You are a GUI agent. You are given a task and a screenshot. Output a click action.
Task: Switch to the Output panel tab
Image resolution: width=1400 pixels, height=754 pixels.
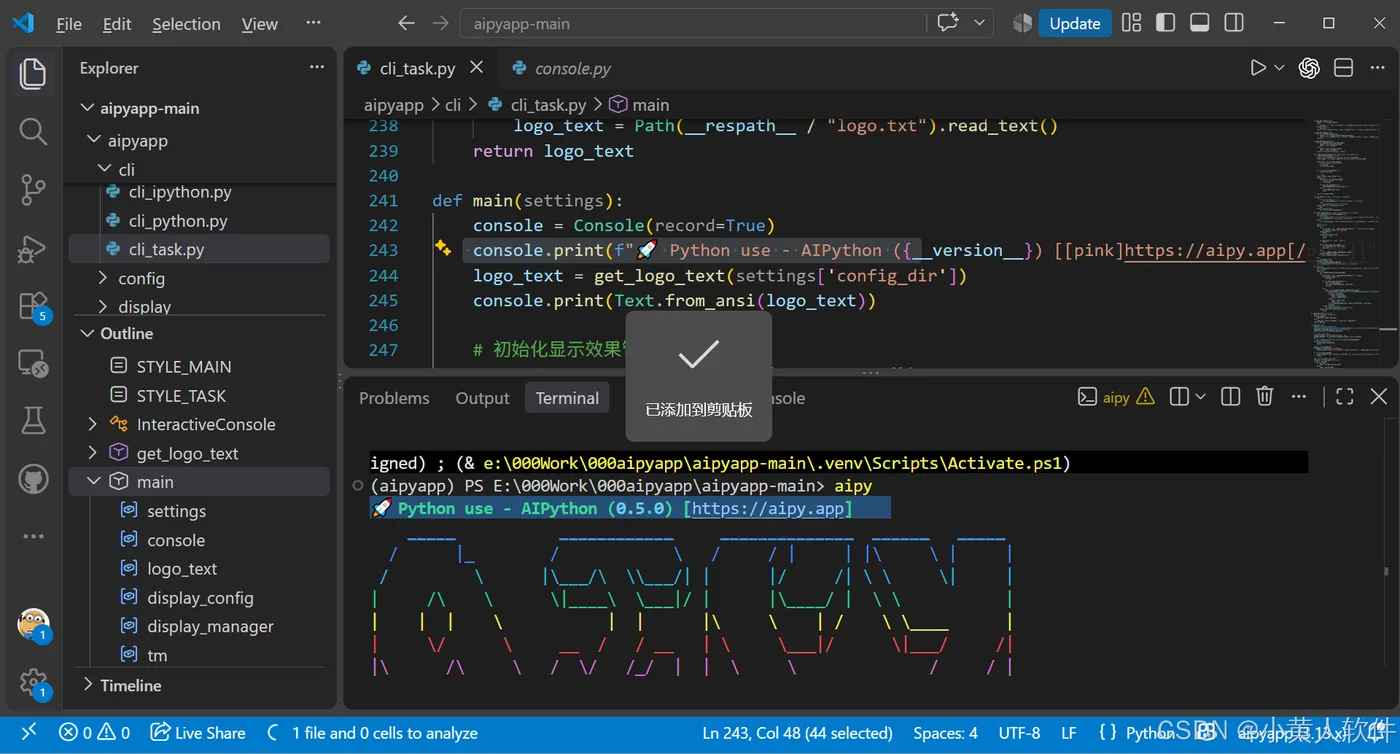tap(482, 398)
